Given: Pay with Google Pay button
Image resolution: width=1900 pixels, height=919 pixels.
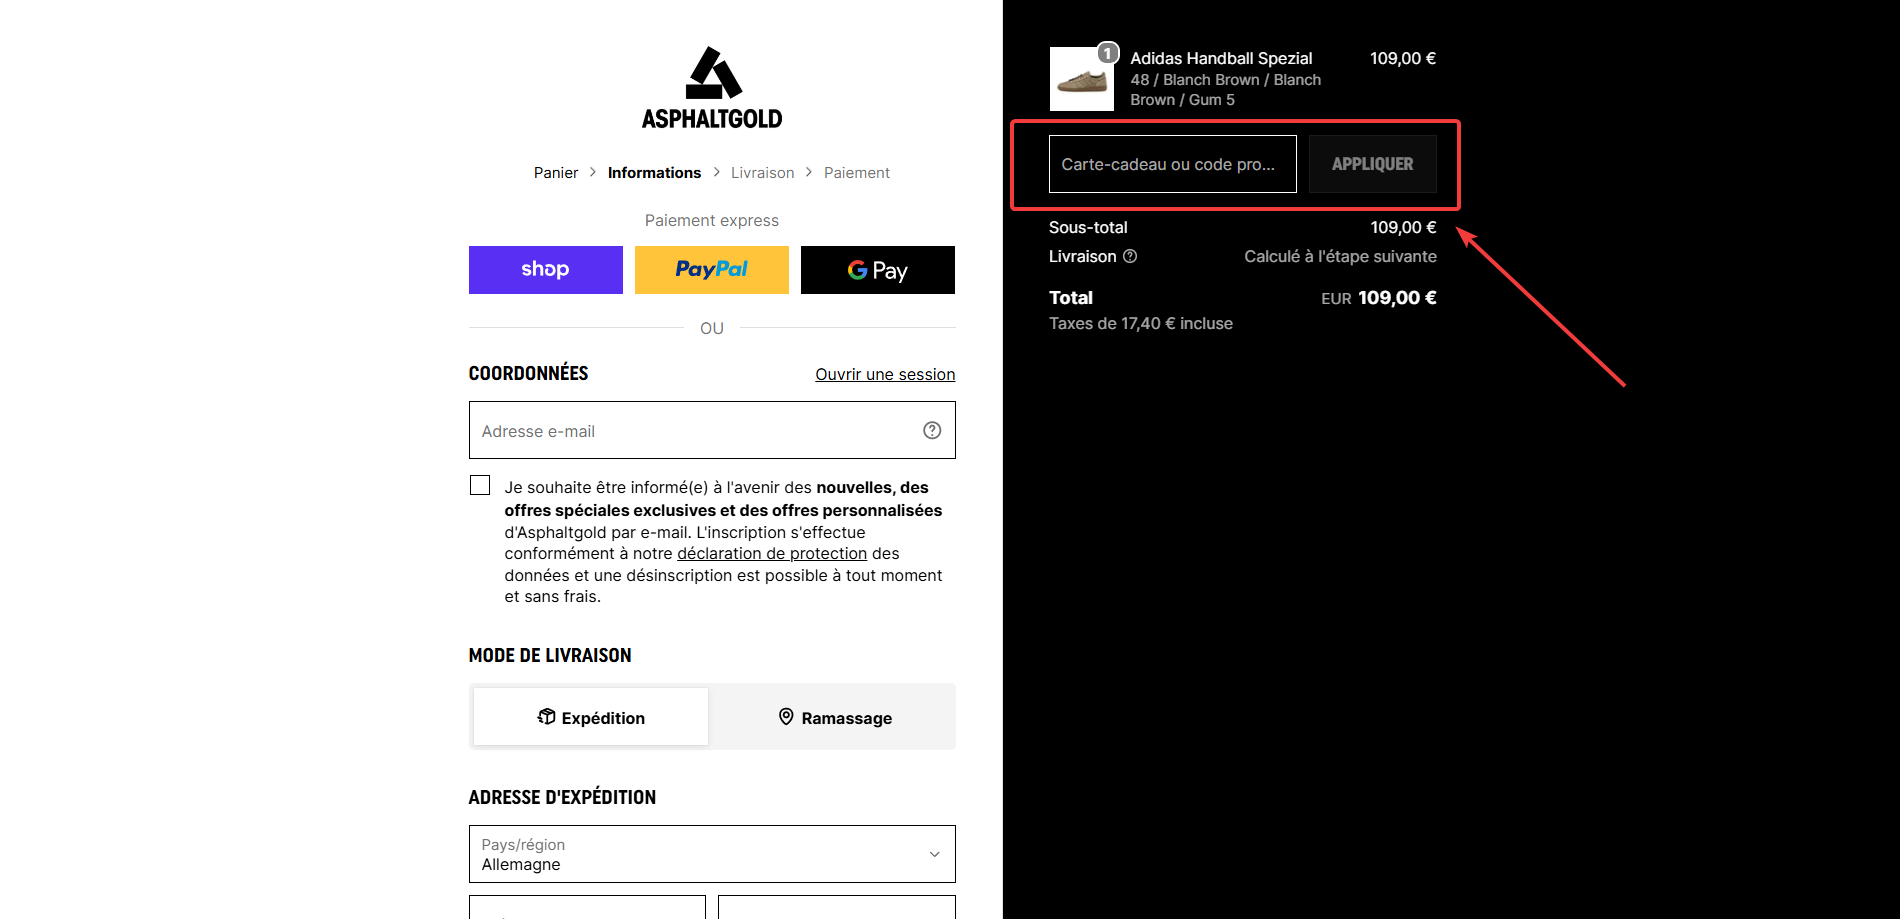Looking at the screenshot, I should (878, 270).
